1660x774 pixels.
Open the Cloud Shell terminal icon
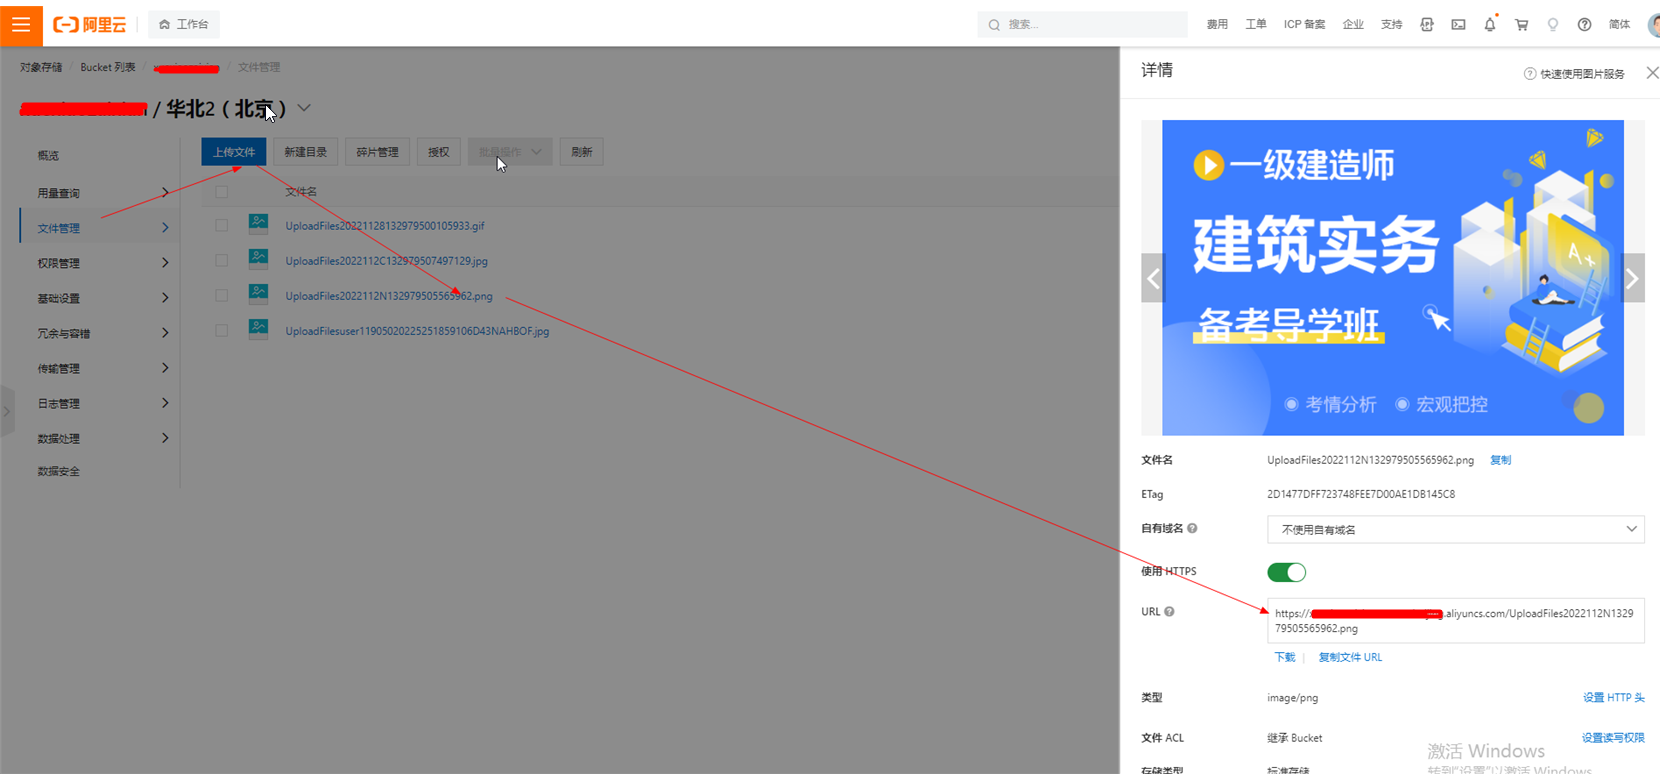(1458, 24)
